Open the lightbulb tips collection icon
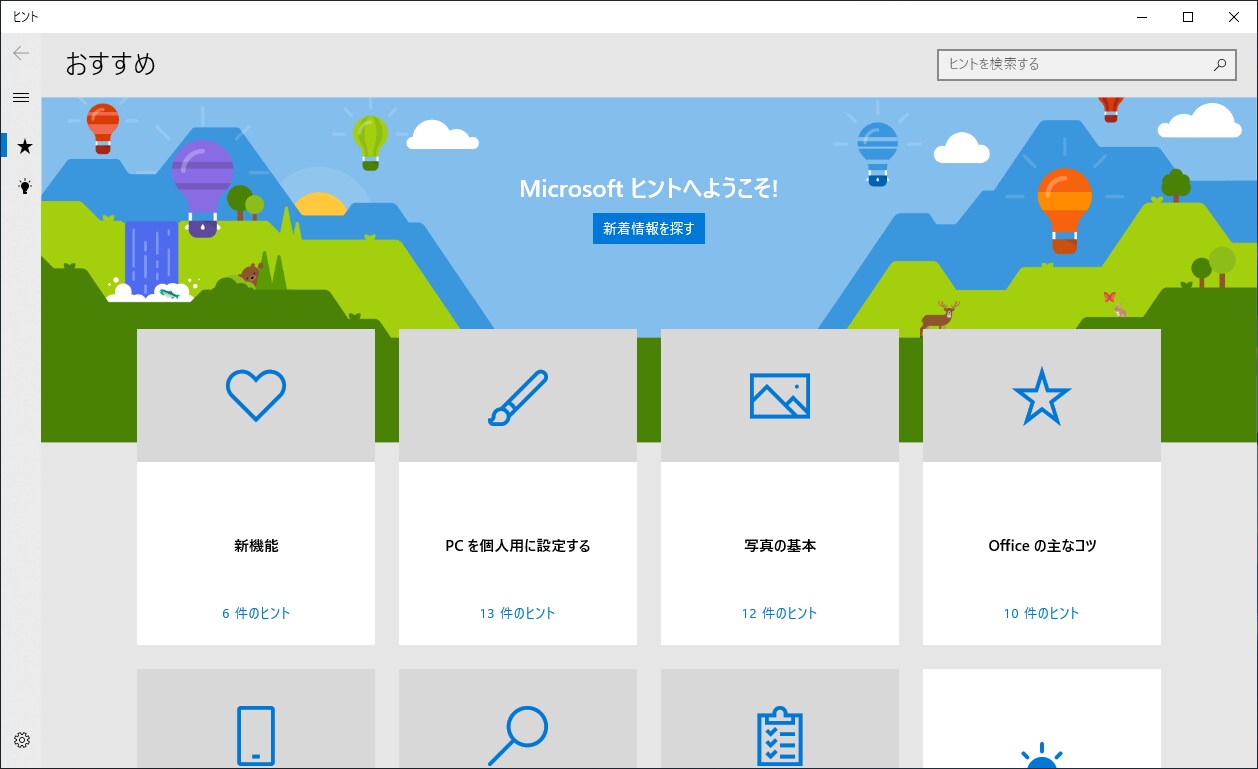Screen dimensions: 1258x769 point(25,187)
